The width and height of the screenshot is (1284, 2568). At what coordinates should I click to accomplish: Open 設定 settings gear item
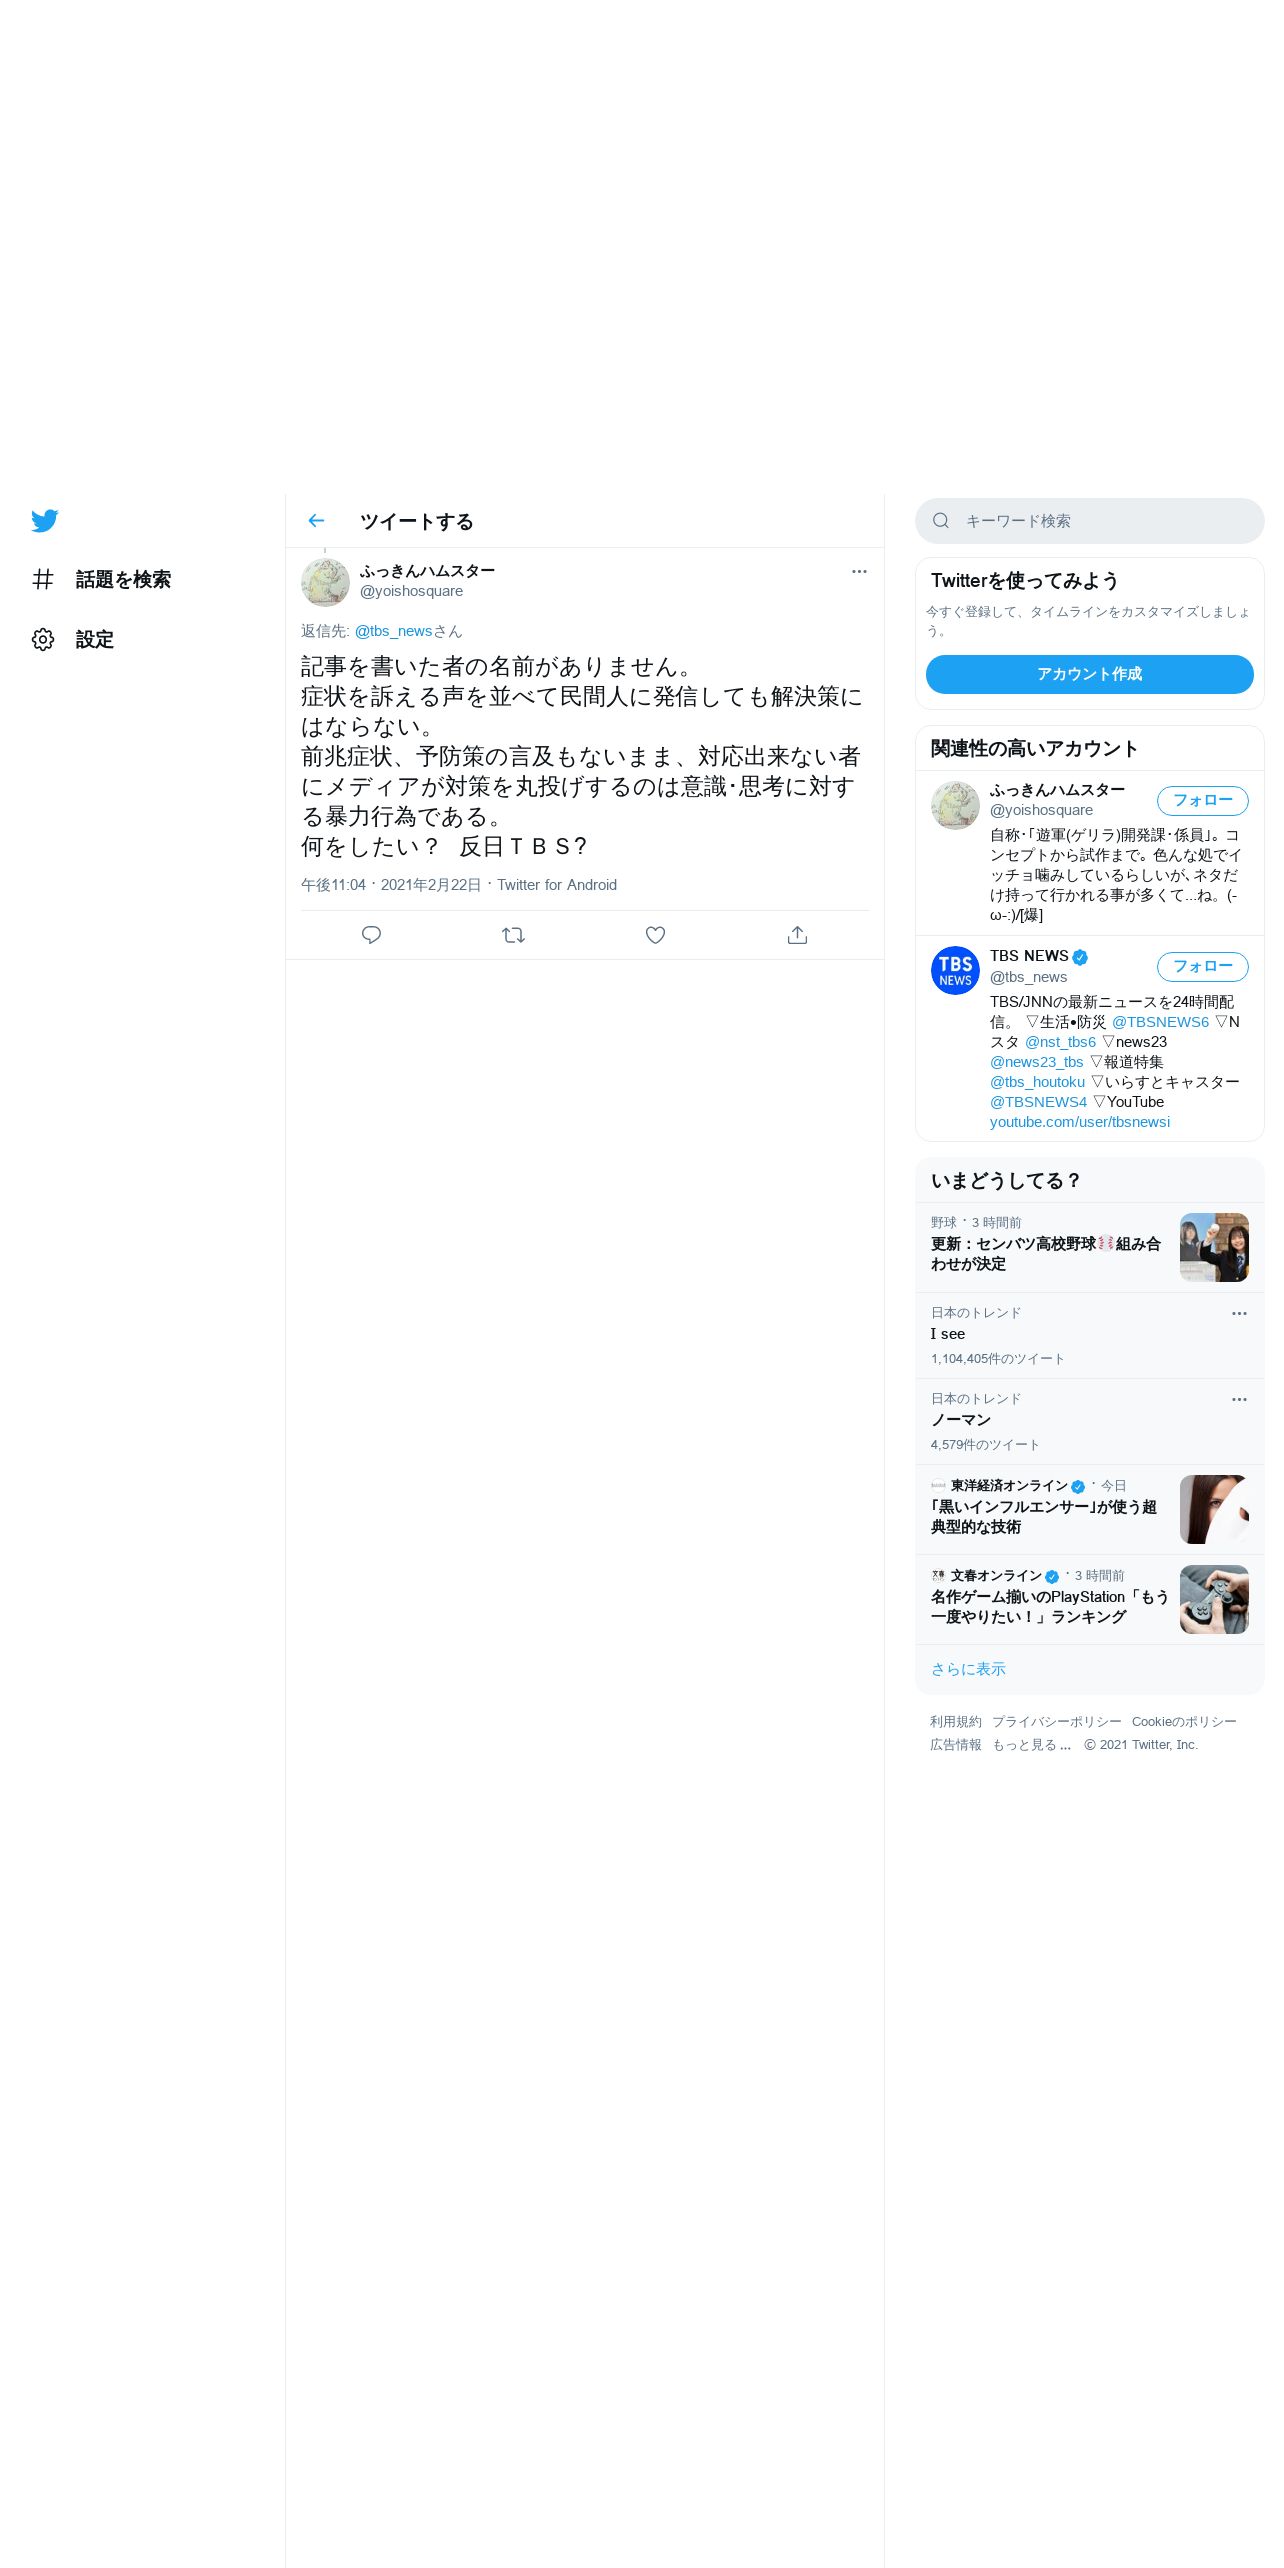coord(72,639)
